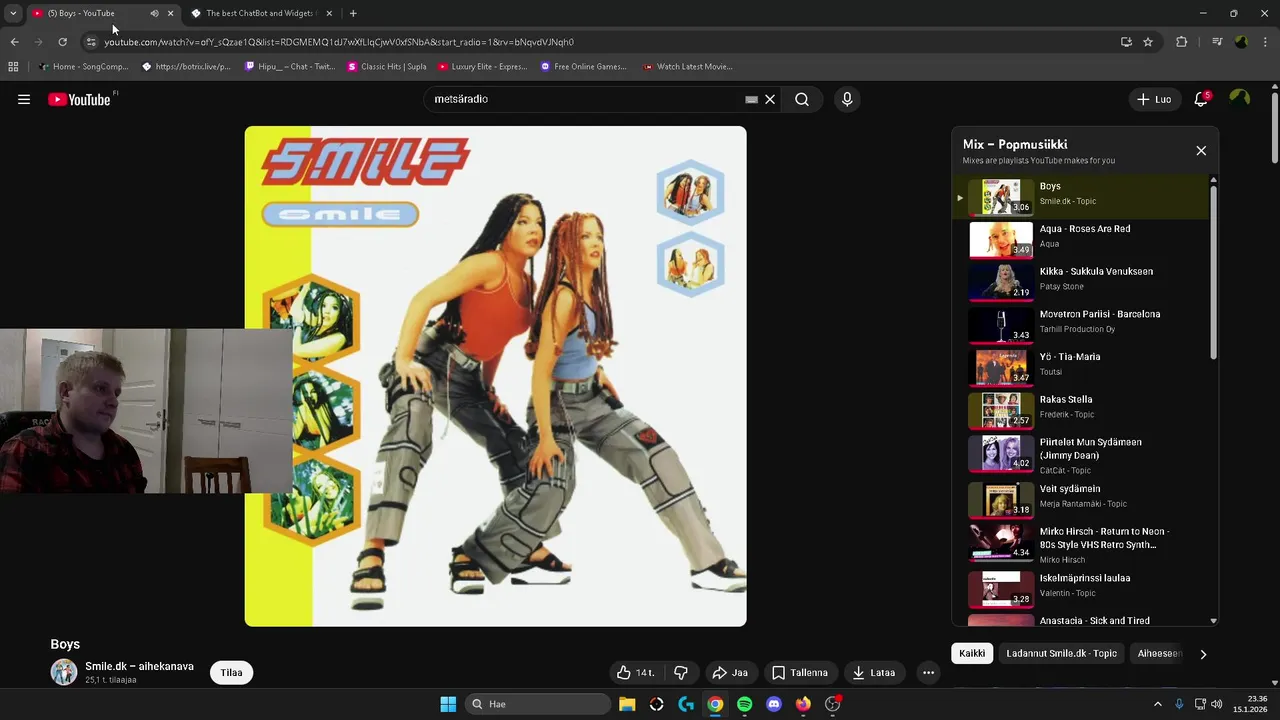Screen dimensions: 1280x720
Task: Open Chrome extensions puzzle icon
Action: point(1181,42)
